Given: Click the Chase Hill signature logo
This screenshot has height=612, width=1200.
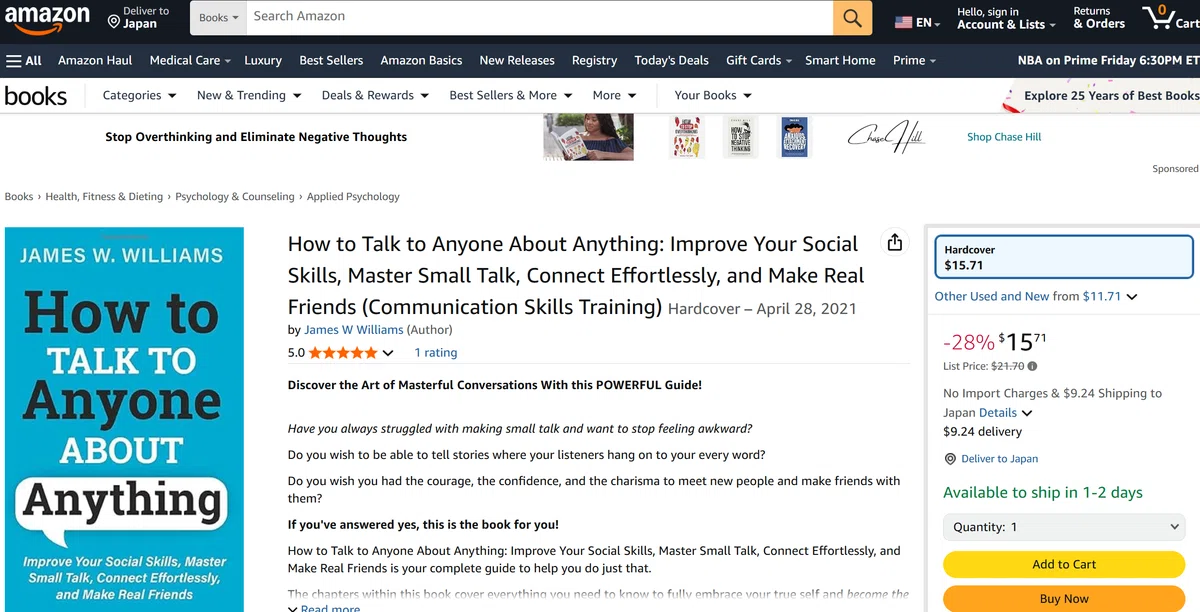Looking at the screenshot, I should pos(887,137).
